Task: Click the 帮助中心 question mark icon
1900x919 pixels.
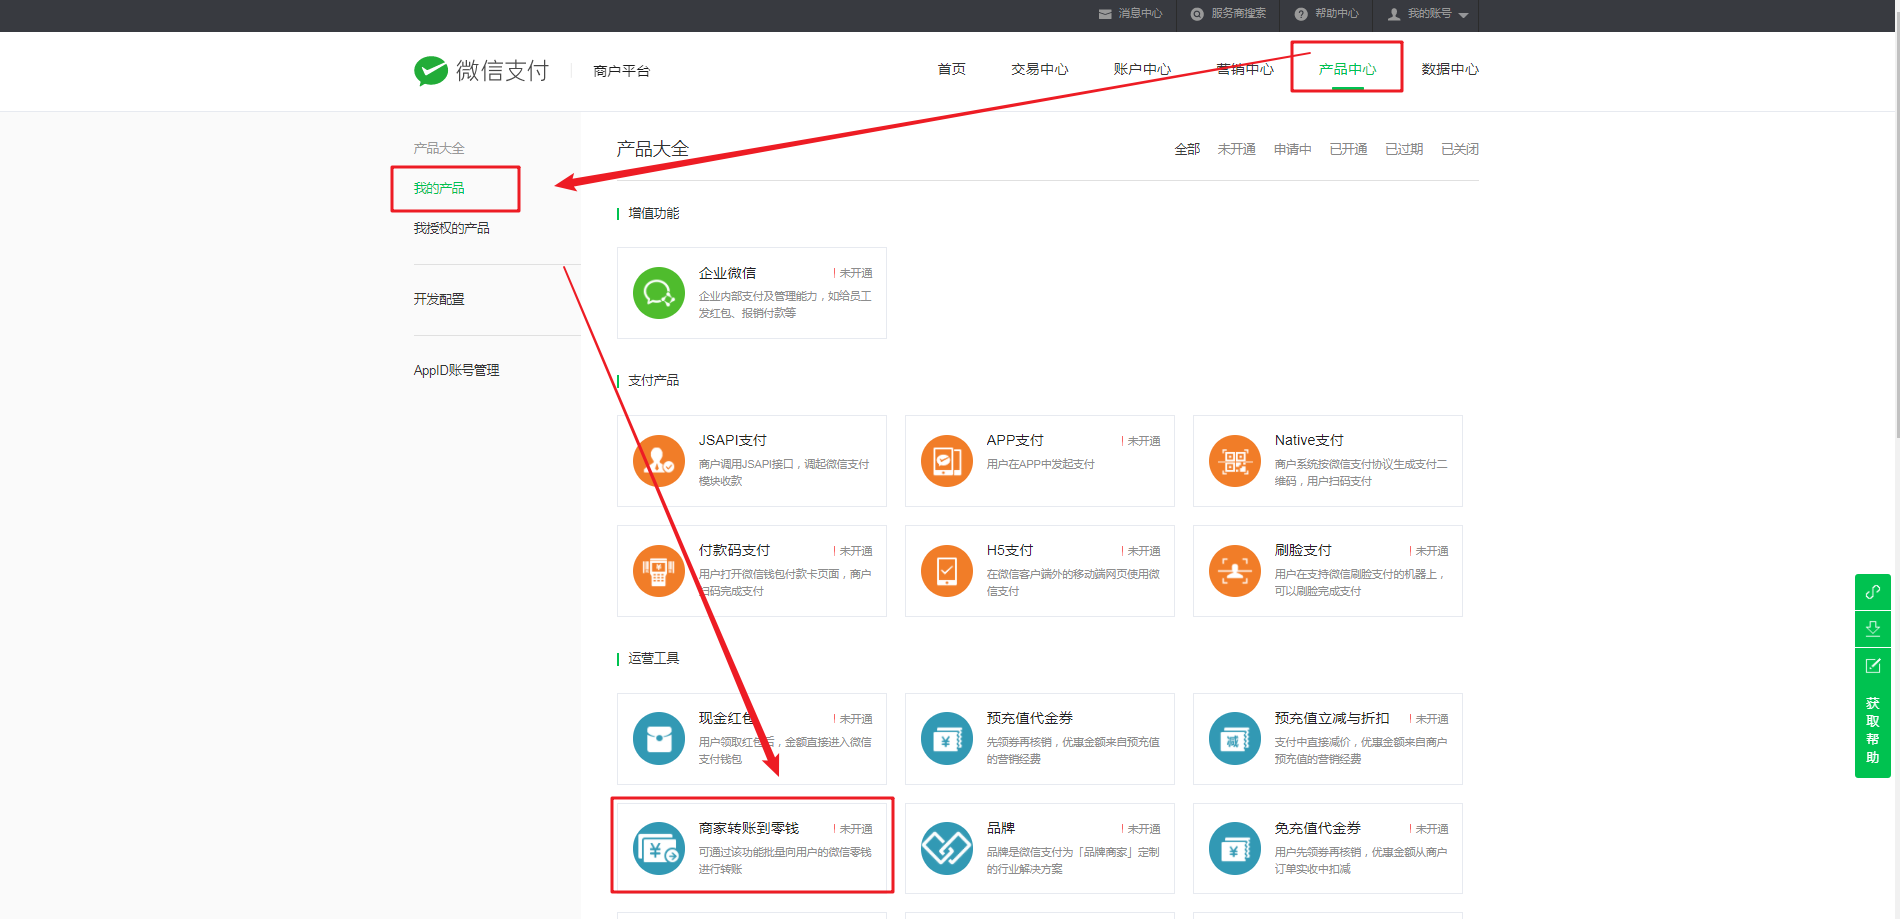Action: coord(1301,14)
